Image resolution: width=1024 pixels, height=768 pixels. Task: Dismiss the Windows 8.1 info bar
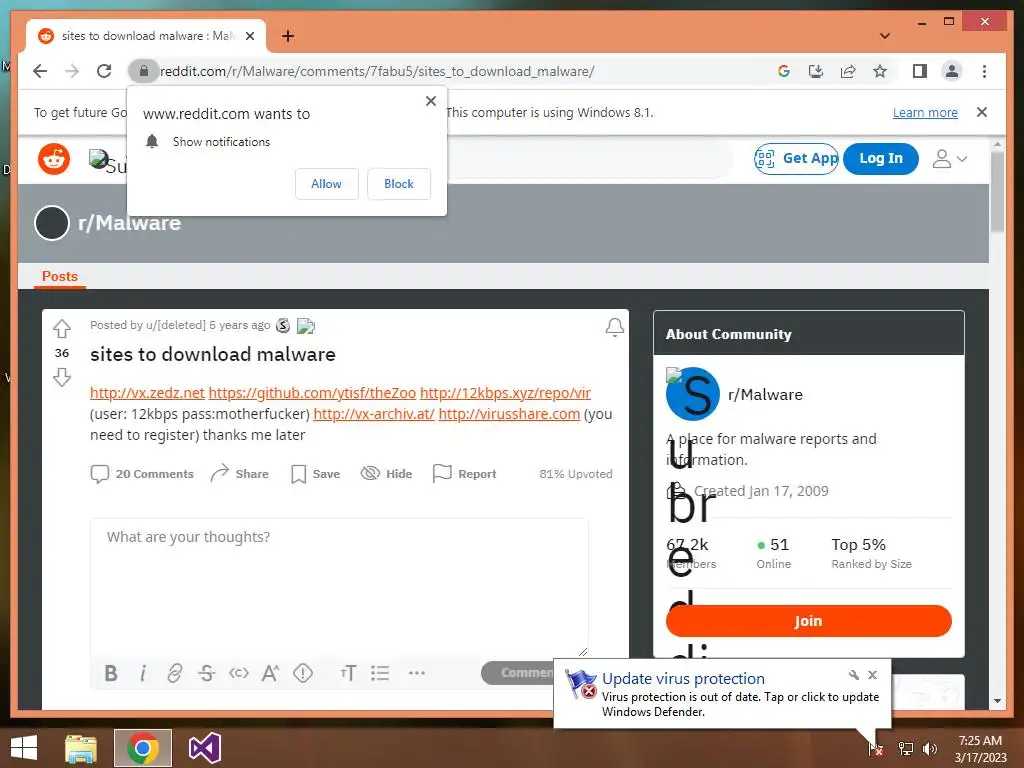[982, 112]
